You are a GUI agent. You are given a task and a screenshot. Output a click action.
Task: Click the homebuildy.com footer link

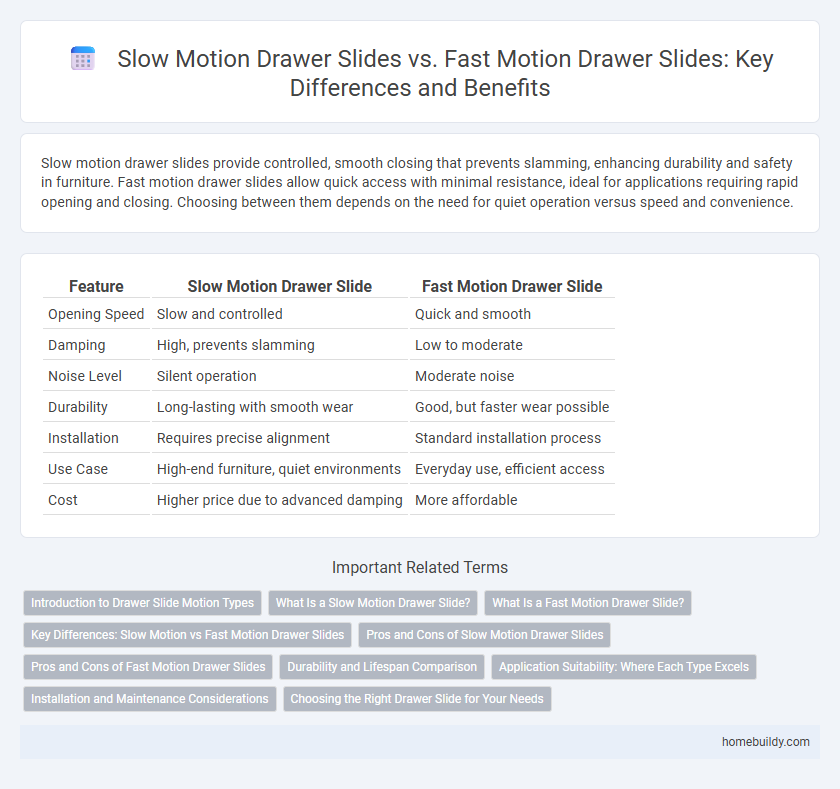click(766, 742)
